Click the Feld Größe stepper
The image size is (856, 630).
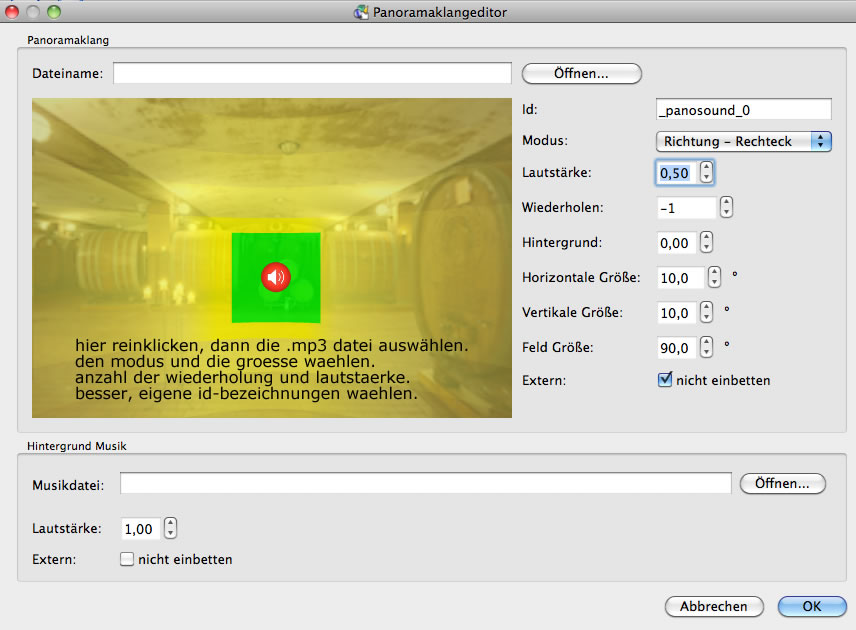[707, 347]
